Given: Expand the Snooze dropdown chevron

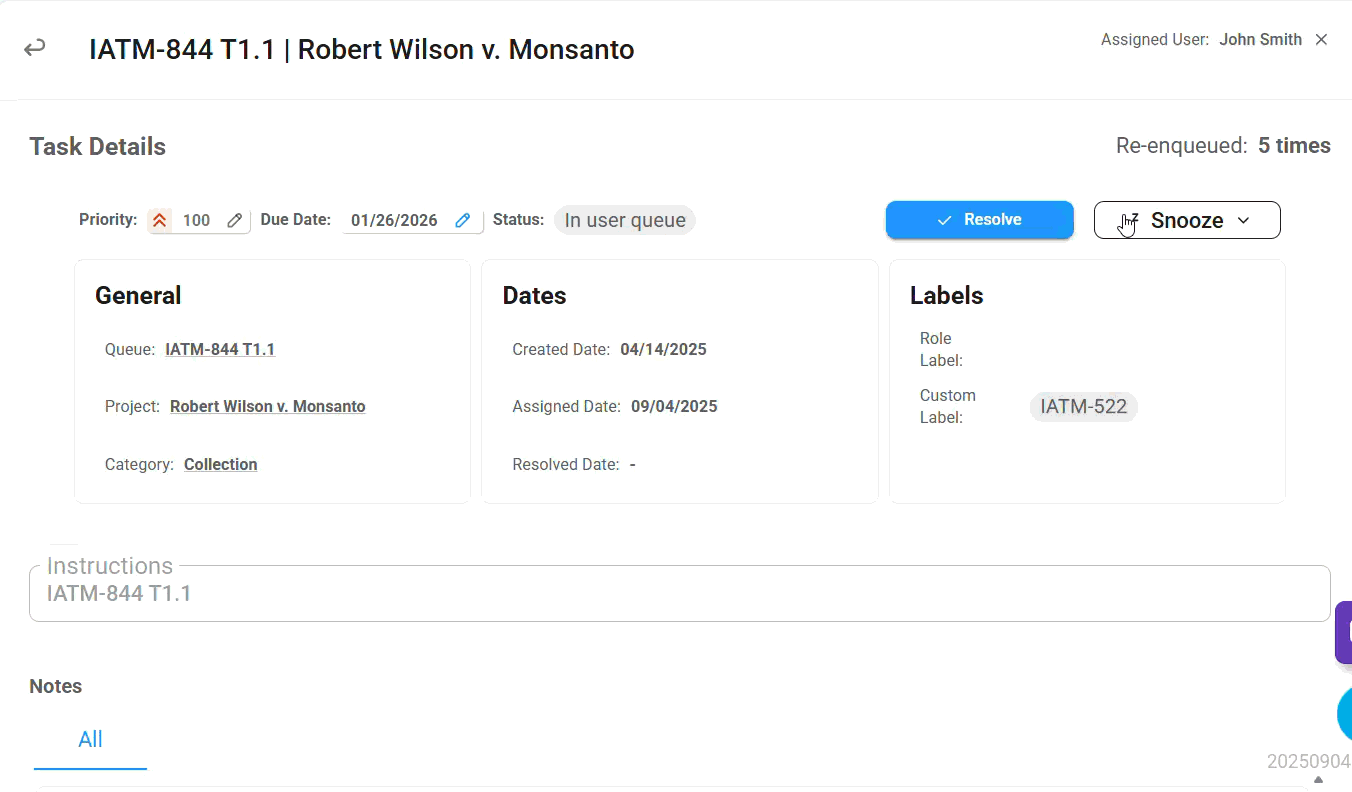Looking at the screenshot, I should (1244, 220).
